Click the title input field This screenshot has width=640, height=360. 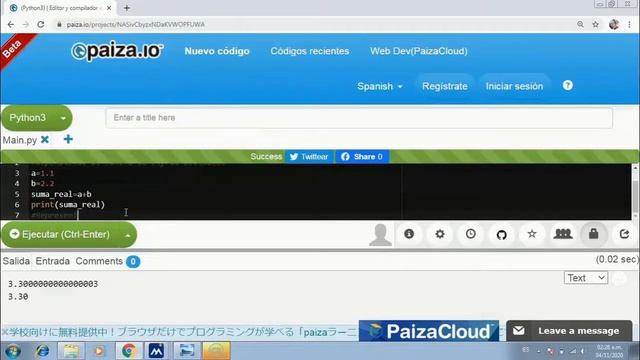pyautogui.click(x=359, y=118)
